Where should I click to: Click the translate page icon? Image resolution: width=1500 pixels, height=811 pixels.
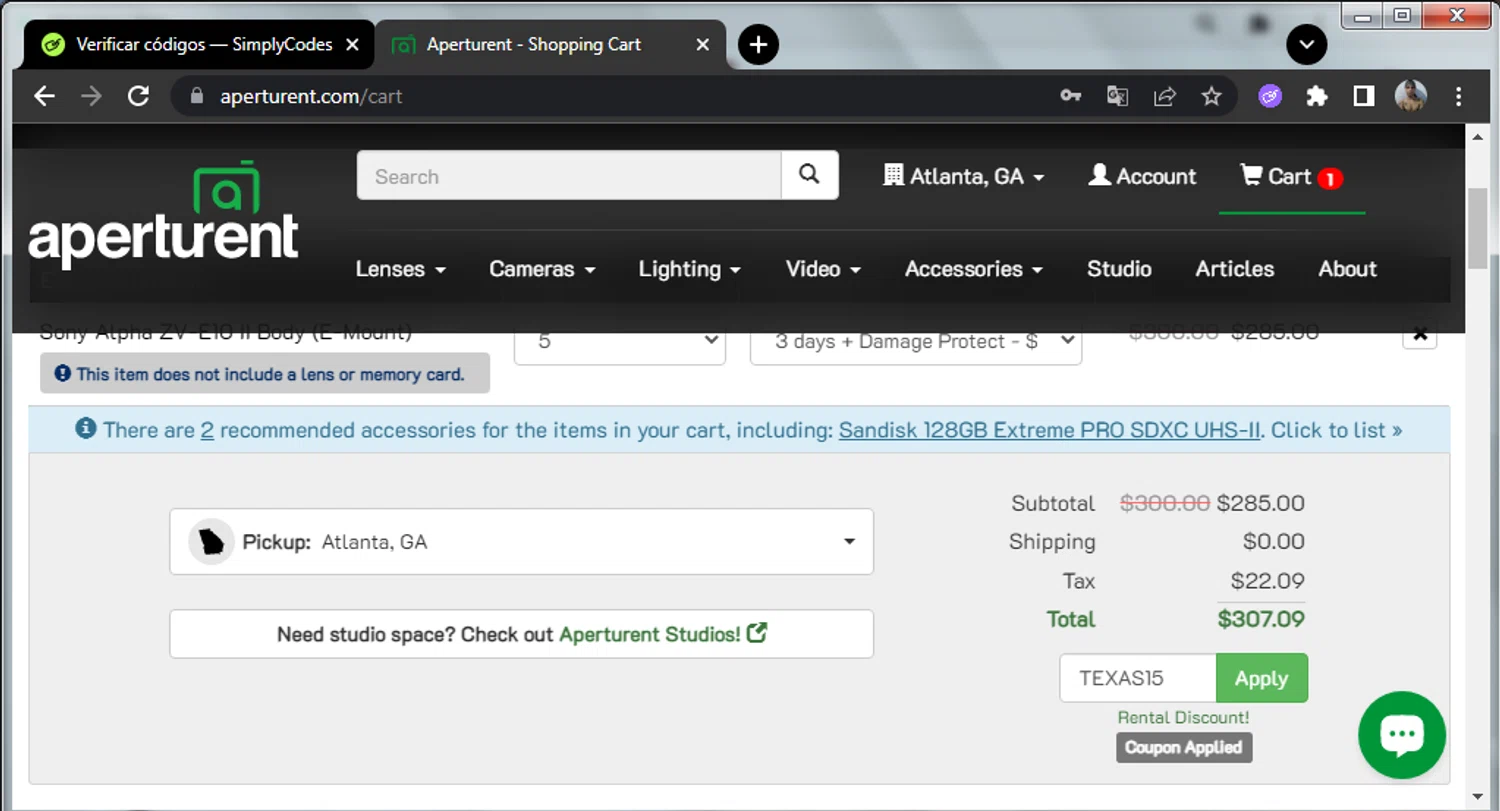pos(1117,96)
